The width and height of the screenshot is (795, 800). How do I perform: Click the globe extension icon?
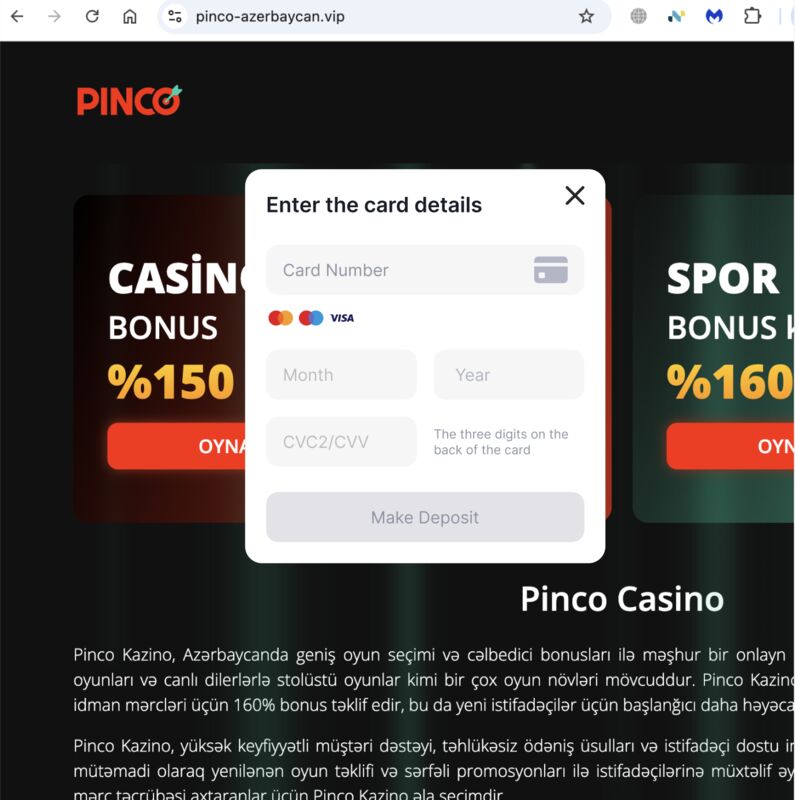click(638, 16)
